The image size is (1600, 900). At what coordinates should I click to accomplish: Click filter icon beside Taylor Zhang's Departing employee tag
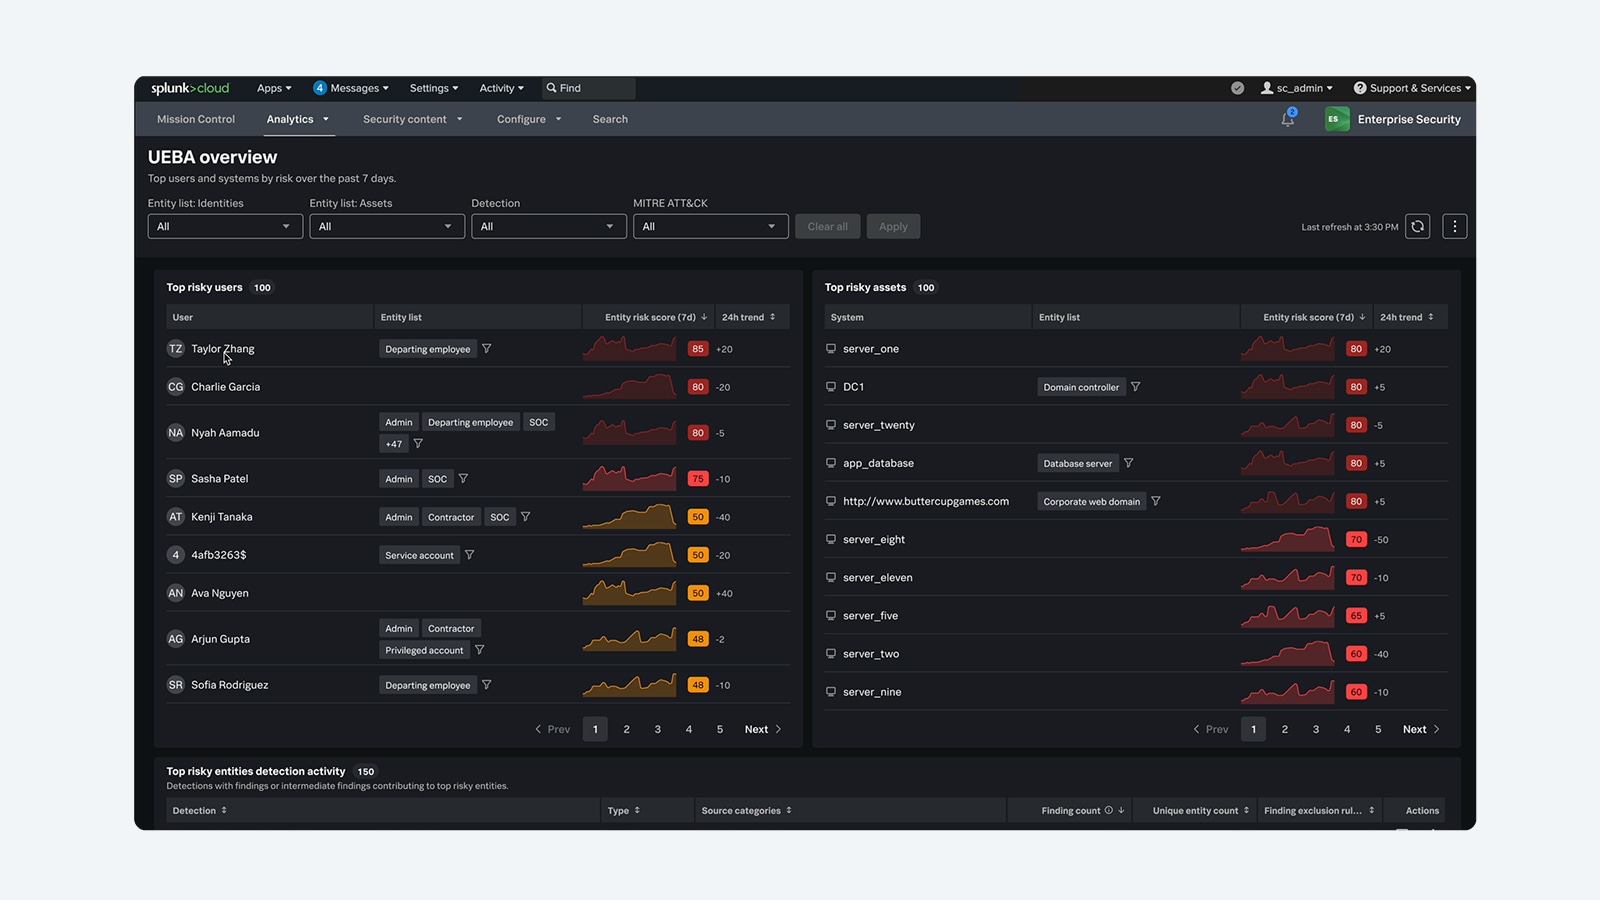click(x=487, y=349)
